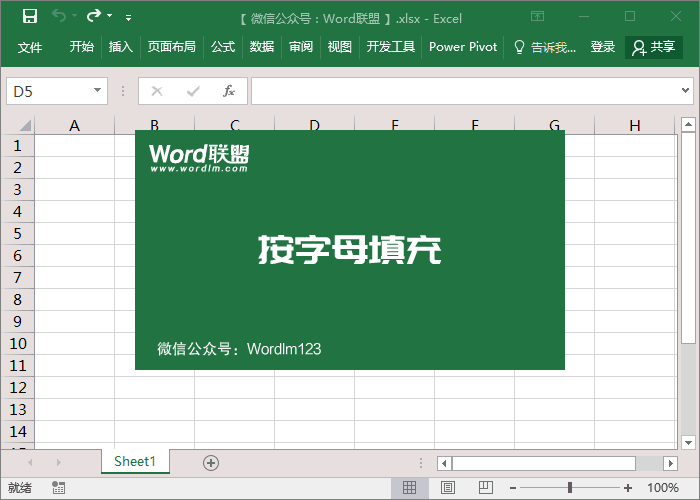Select column A header
Screen dimensions: 700x500
coord(75,125)
